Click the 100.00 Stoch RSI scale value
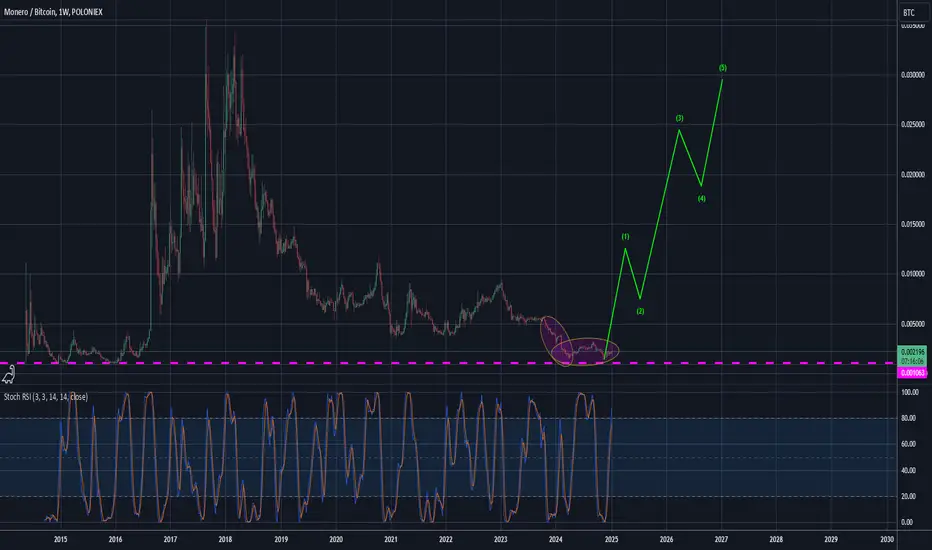 click(x=910, y=392)
